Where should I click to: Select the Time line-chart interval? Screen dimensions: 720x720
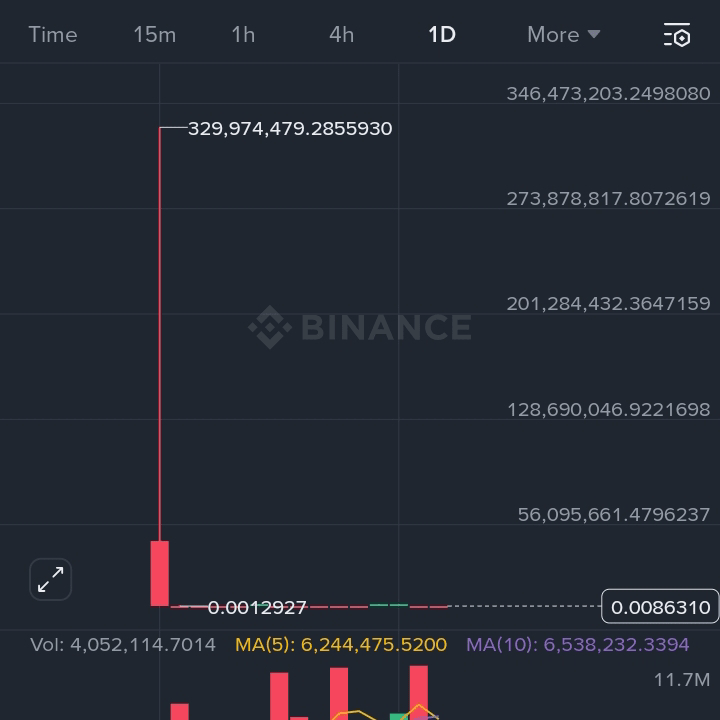pos(53,35)
